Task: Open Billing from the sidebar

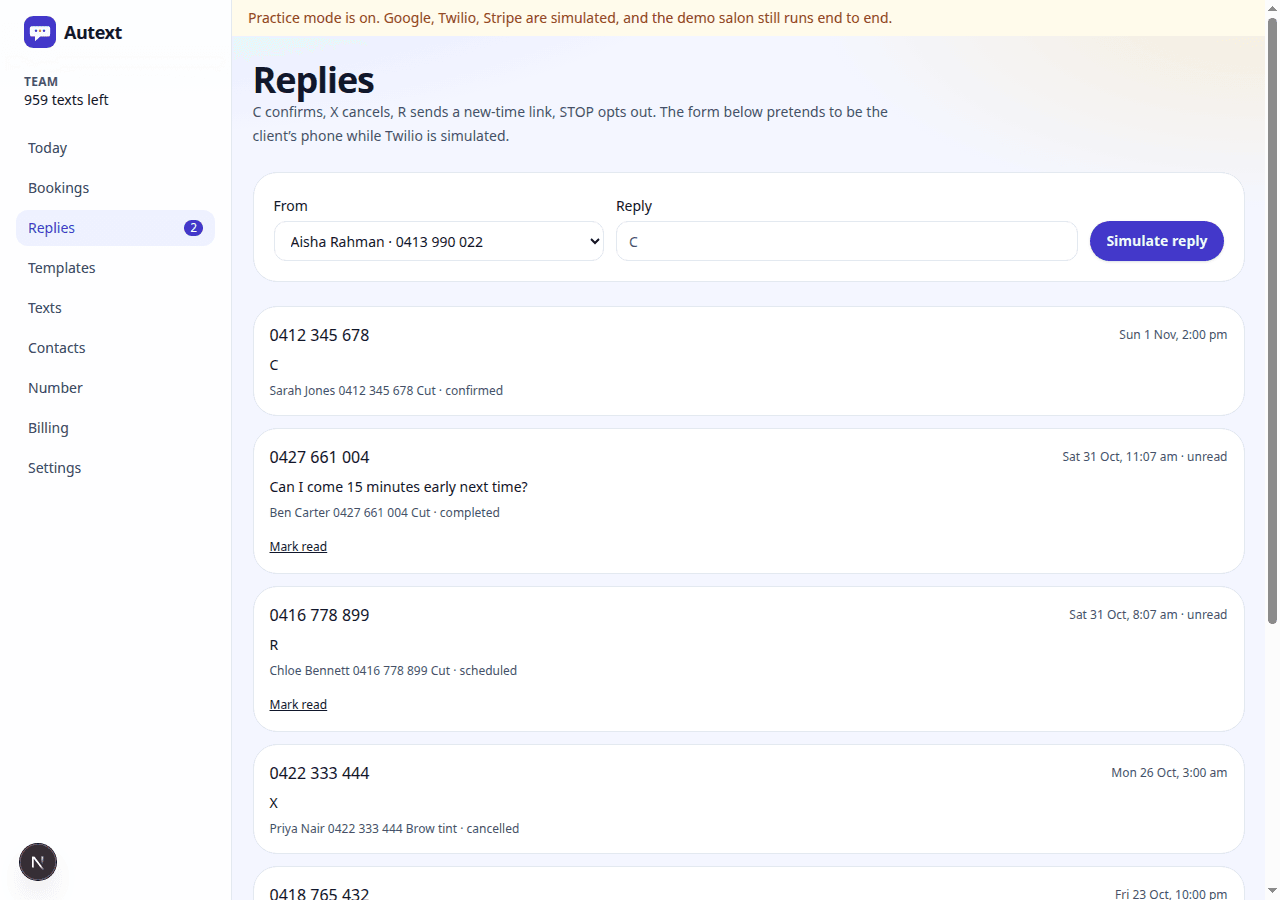Action: [115, 428]
